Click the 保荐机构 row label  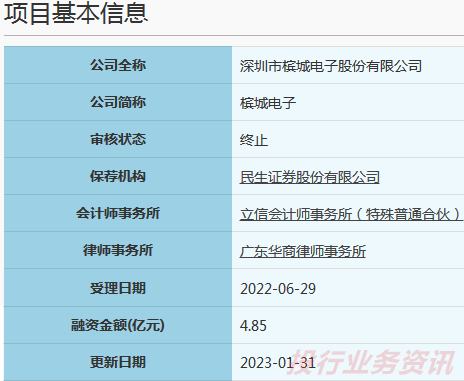118,176
